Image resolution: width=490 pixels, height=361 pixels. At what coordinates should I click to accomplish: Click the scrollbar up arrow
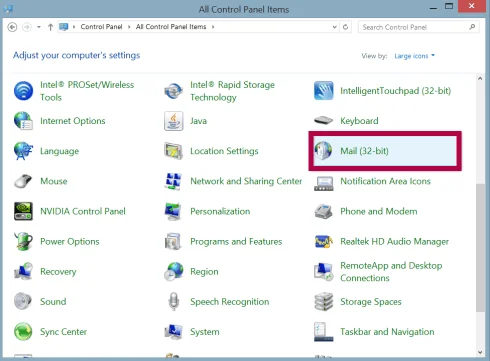(480, 79)
